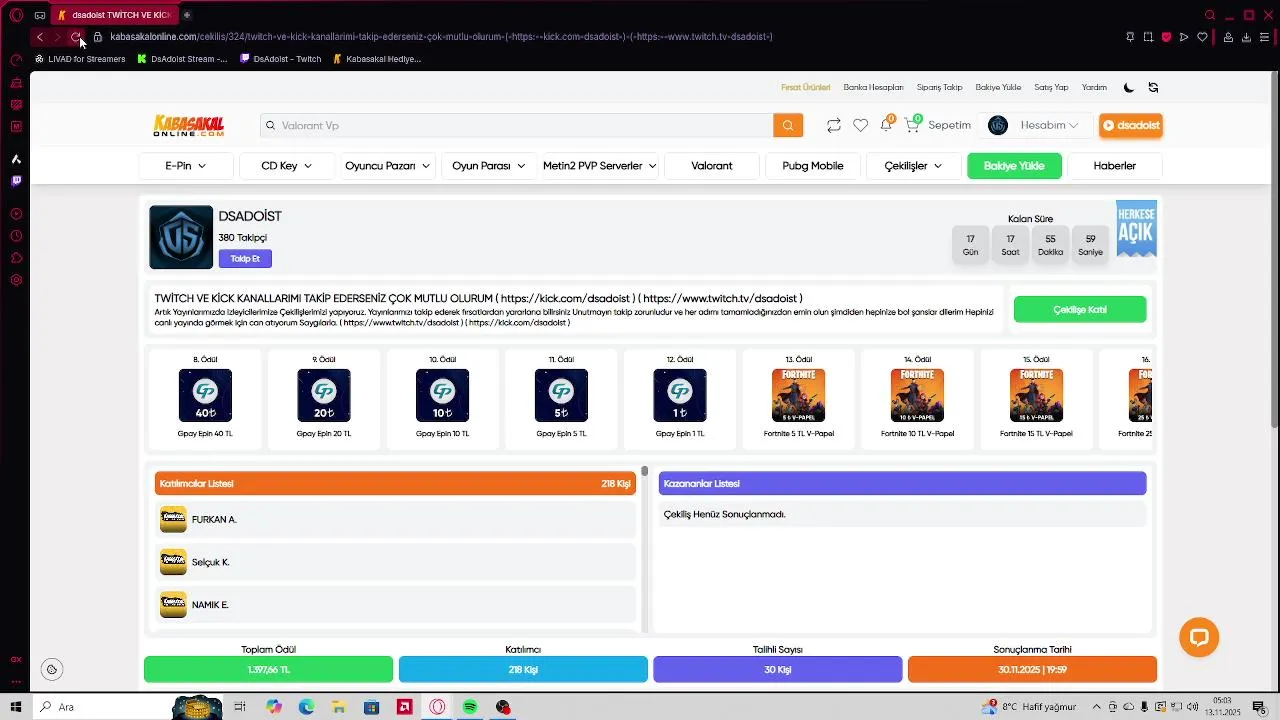Open the Sepetim shopping cart

[937, 125]
